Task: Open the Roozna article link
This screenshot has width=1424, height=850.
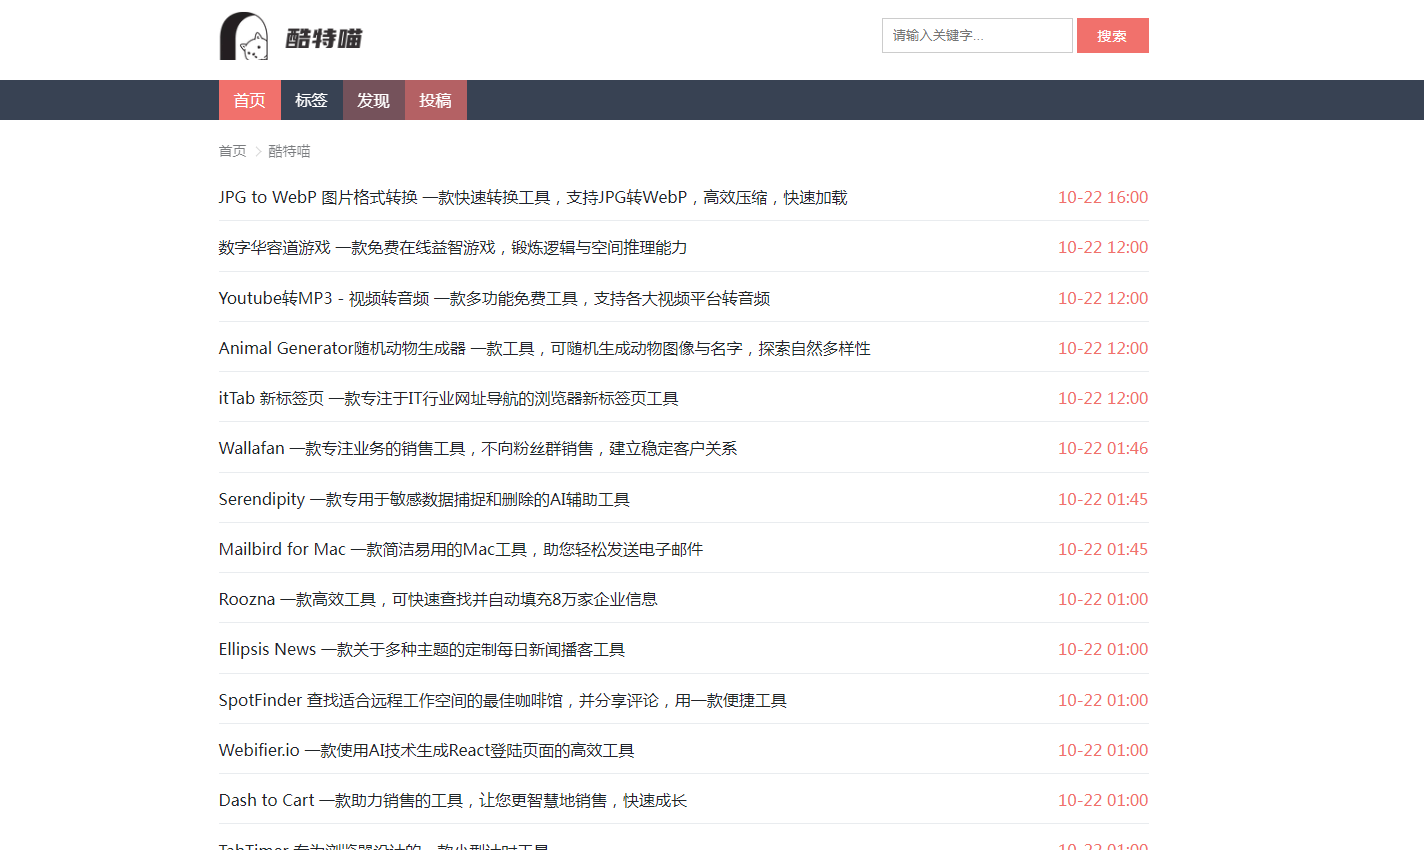Action: [438, 599]
